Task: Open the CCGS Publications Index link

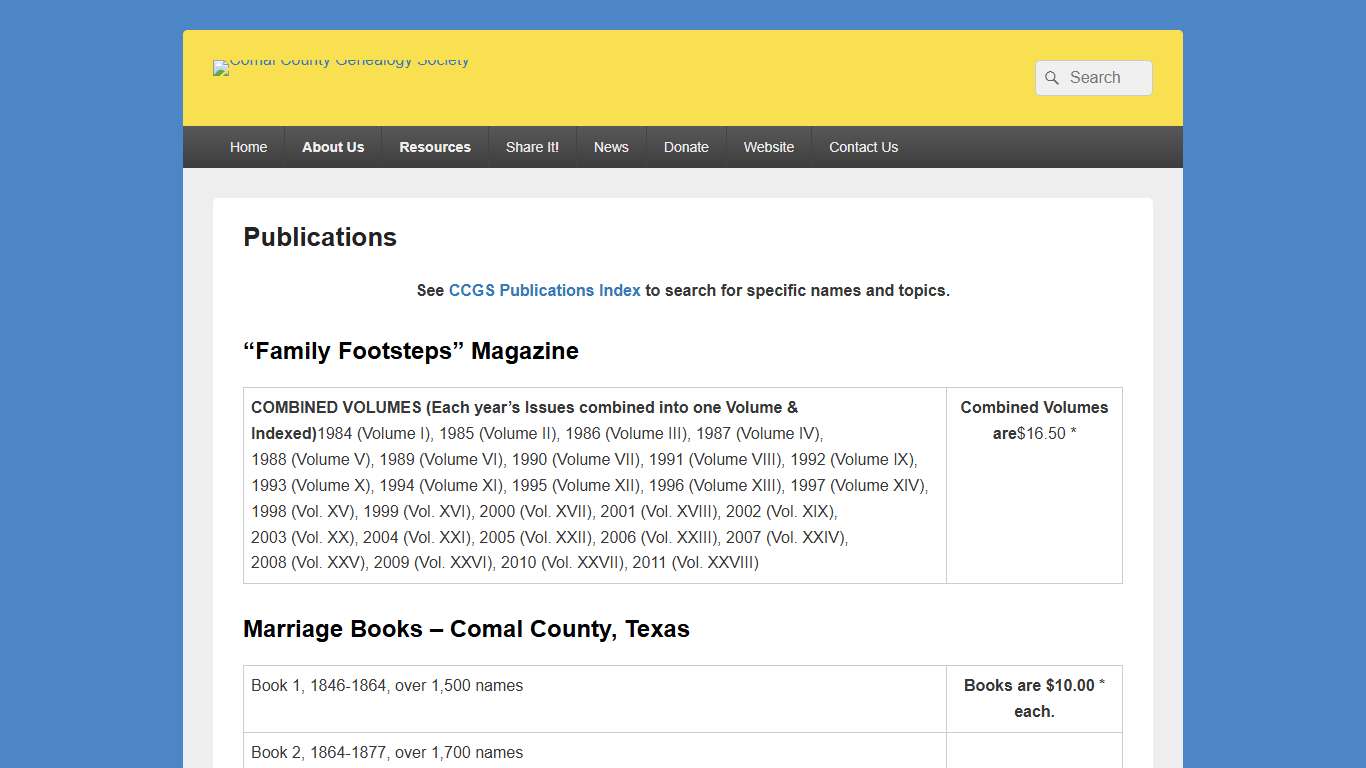Action: click(544, 290)
